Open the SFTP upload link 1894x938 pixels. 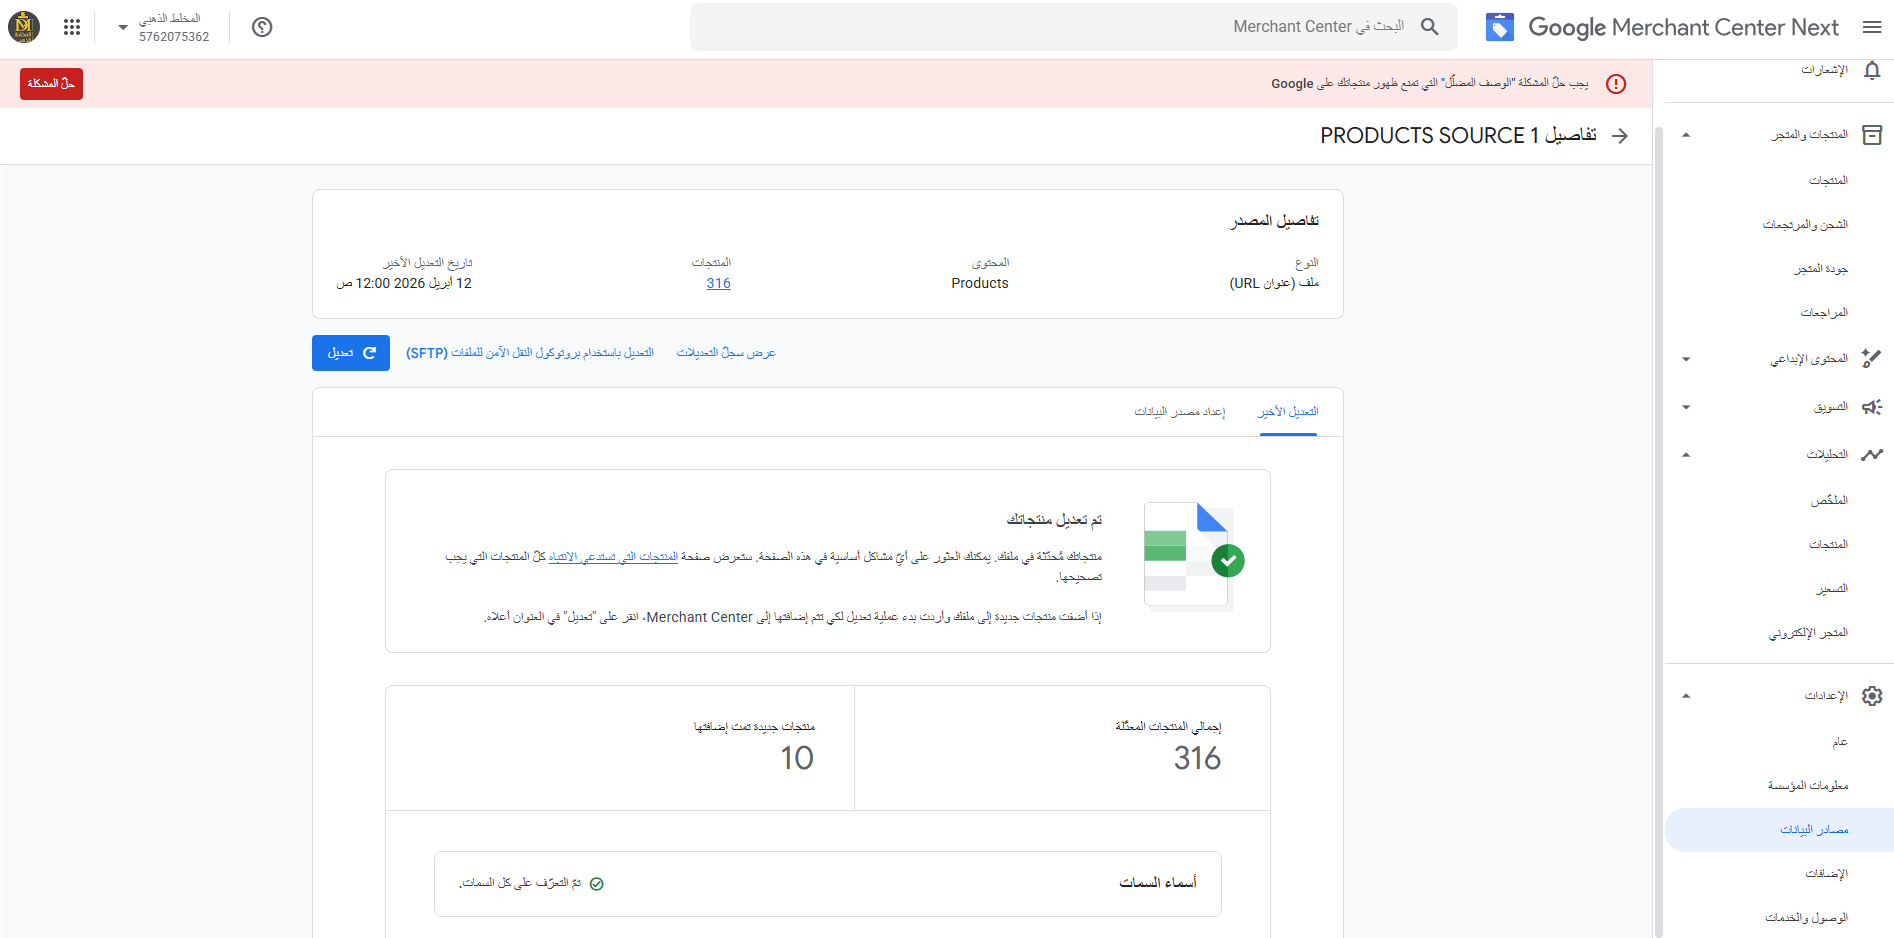pyautogui.click(x=530, y=353)
